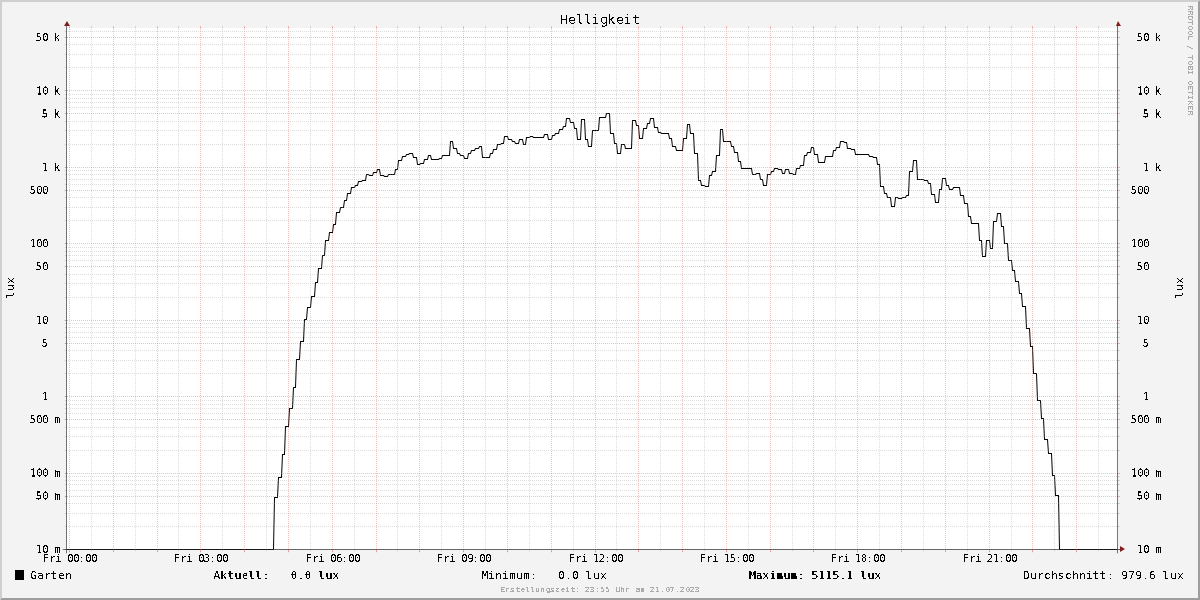This screenshot has height=600, width=1200.
Task: Click the "50 k" label on left axis
Action: pos(46,37)
